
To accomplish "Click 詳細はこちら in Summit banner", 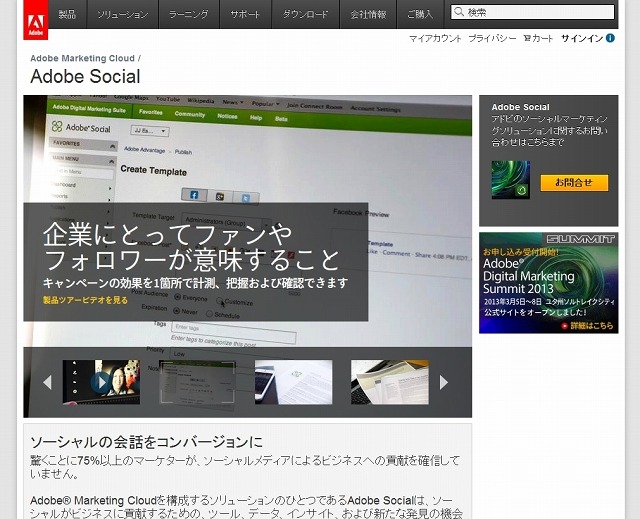I will point(588,326).
